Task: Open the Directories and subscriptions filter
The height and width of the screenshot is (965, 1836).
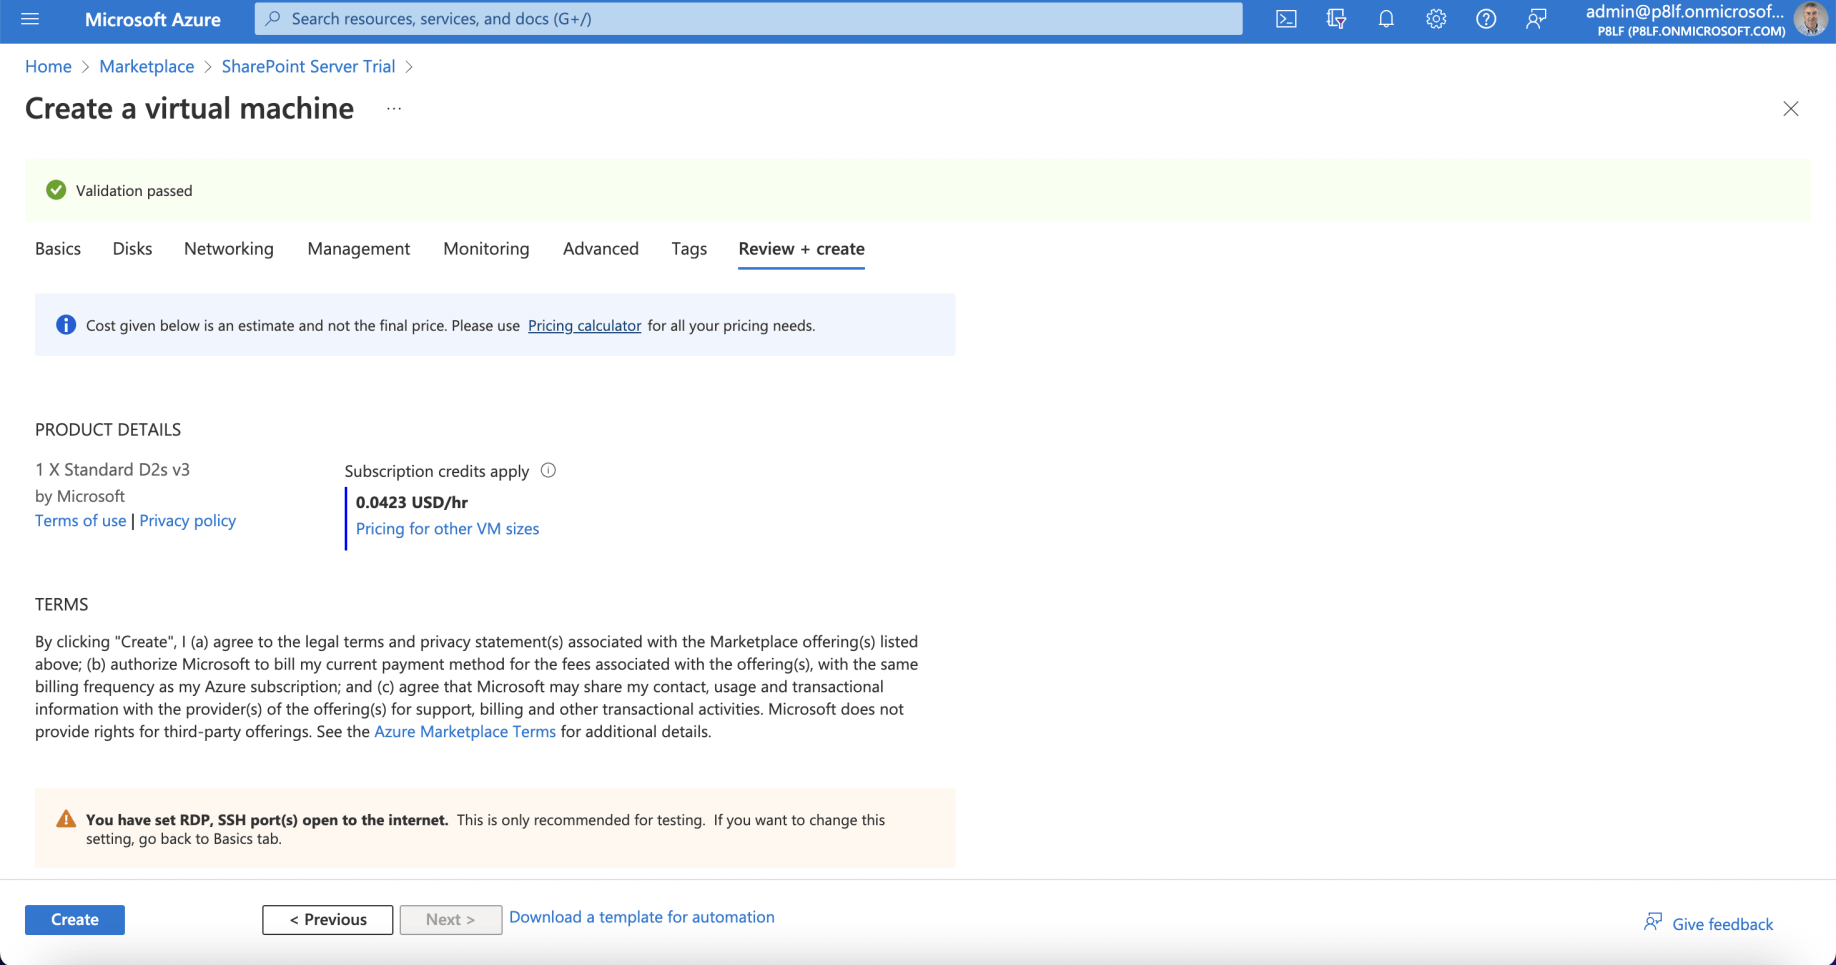Action: pyautogui.click(x=1336, y=19)
